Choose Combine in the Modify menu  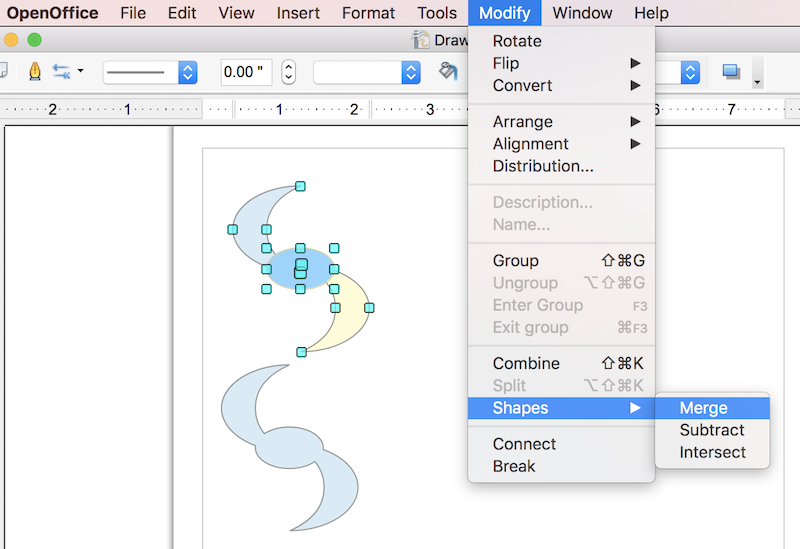point(561,363)
